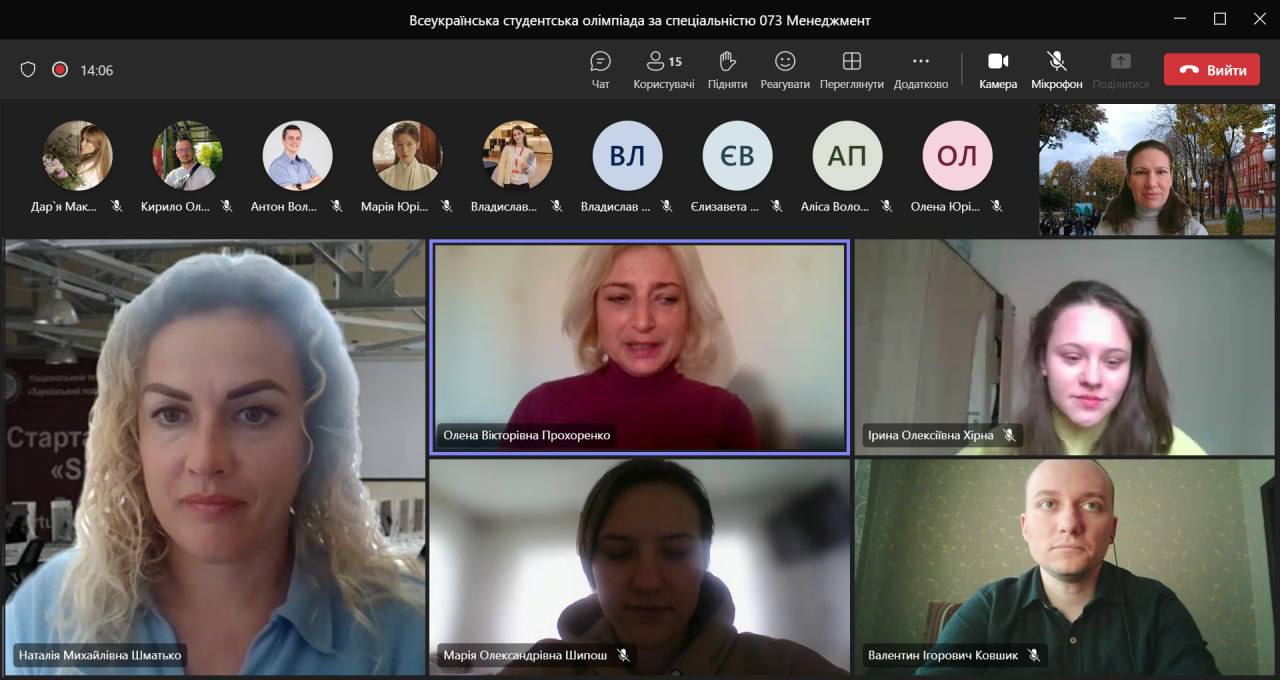Select the ЄВ participant avatar

[737, 156]
